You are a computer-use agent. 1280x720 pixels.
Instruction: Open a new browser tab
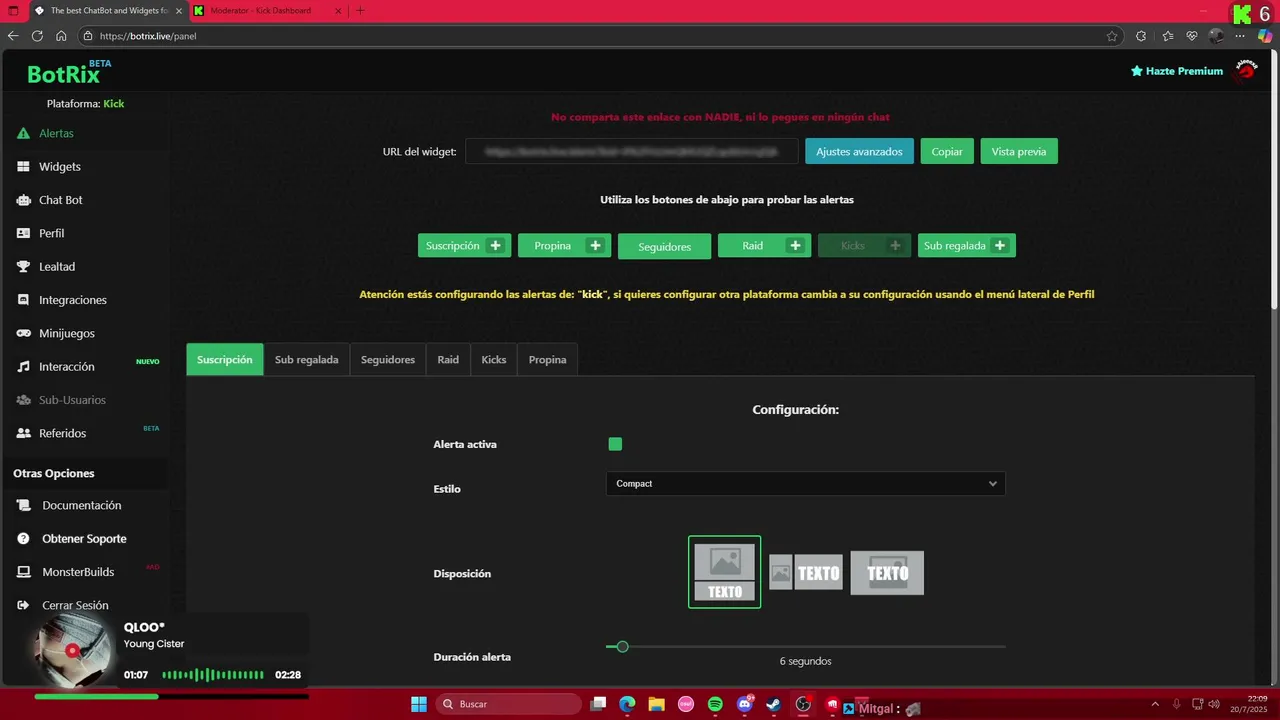click(360, 10)
